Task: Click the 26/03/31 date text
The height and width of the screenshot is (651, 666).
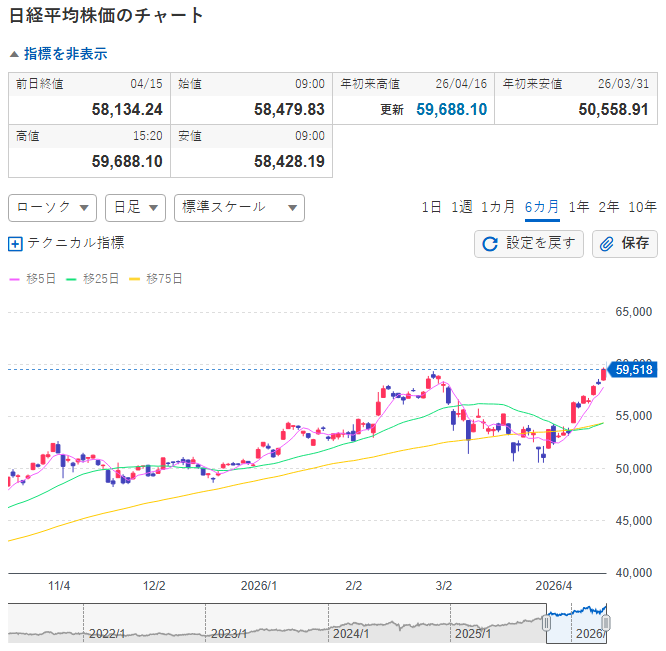Action: (x=624, y=84)
